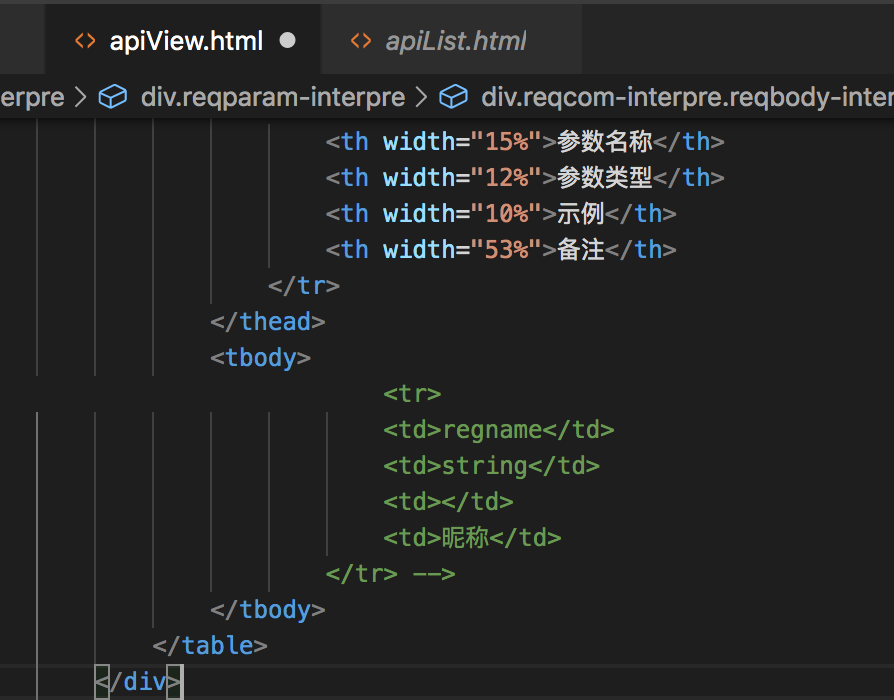The image size is (894, 700).
Task: Click the cube icon before div.reqparam-interpre
Action: click(113, 96)
